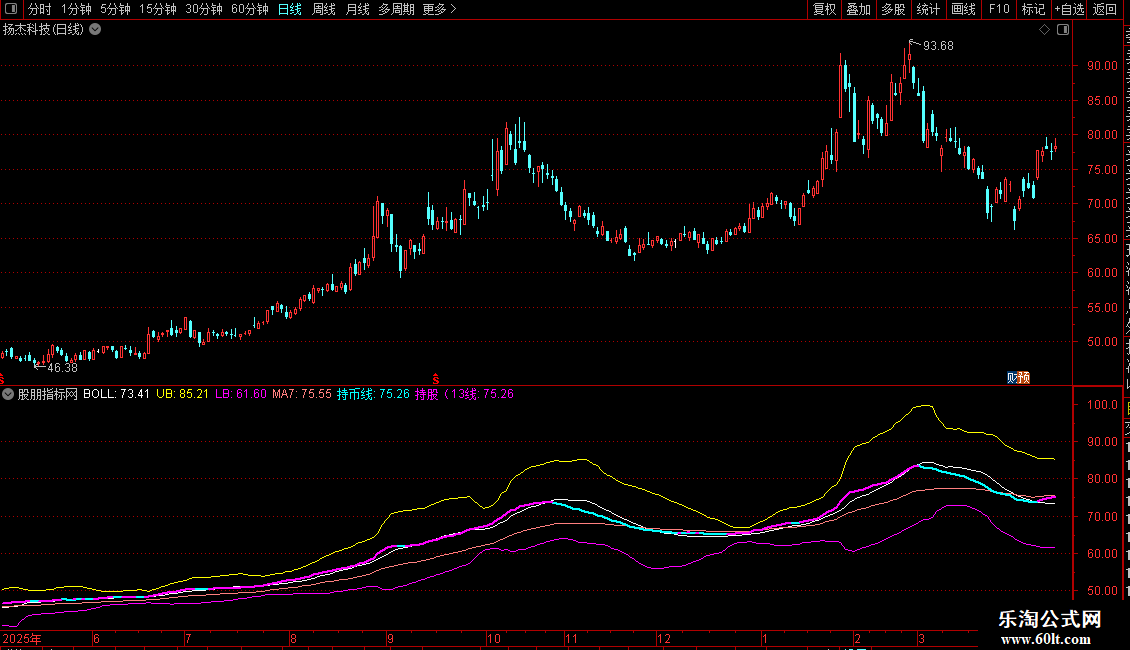Select the 30分钟 period

[x=203, y=9]
